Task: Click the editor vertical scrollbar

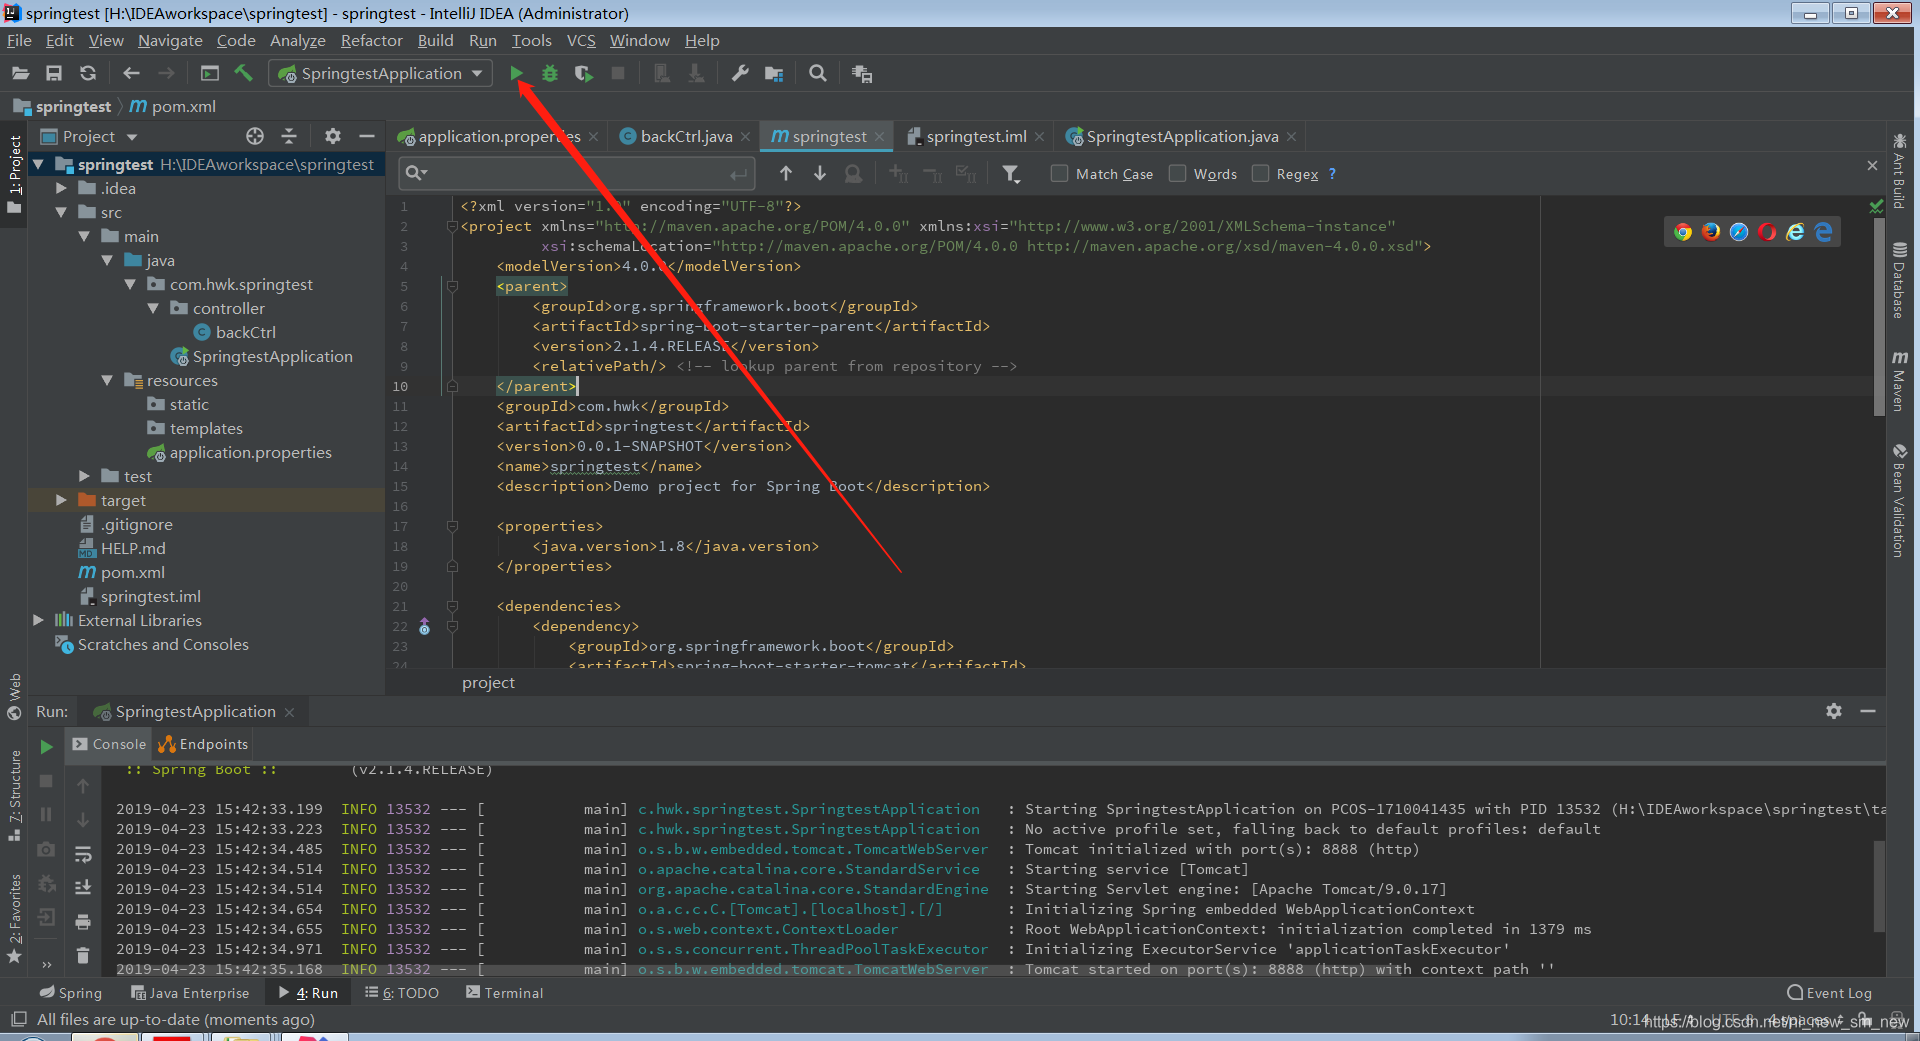Action: pos(1878,315)
